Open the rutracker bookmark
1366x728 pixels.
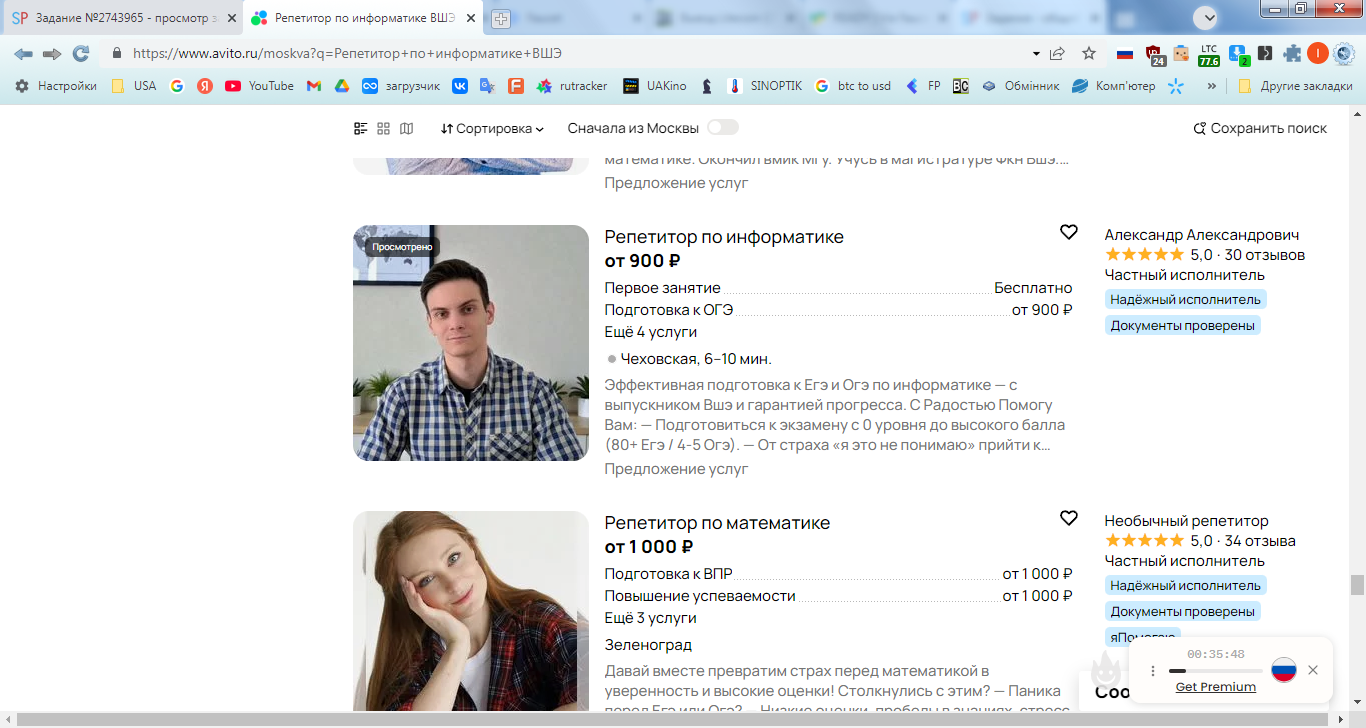coord(572,86)
